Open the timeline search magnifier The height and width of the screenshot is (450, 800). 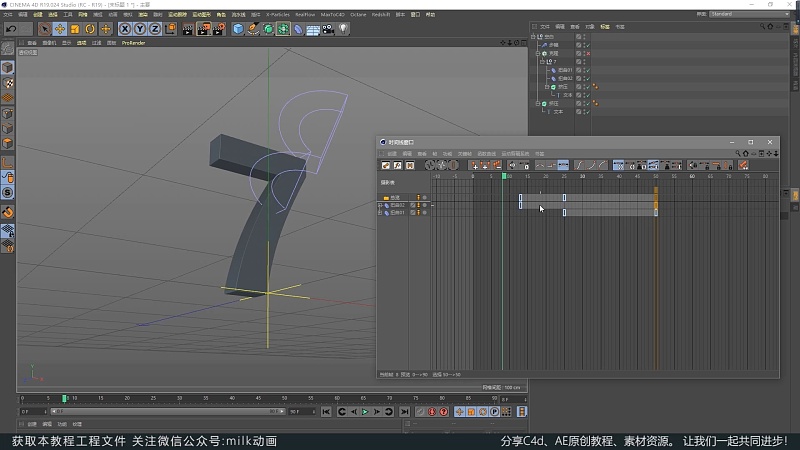pyautogui.click(x=738, y=154)
